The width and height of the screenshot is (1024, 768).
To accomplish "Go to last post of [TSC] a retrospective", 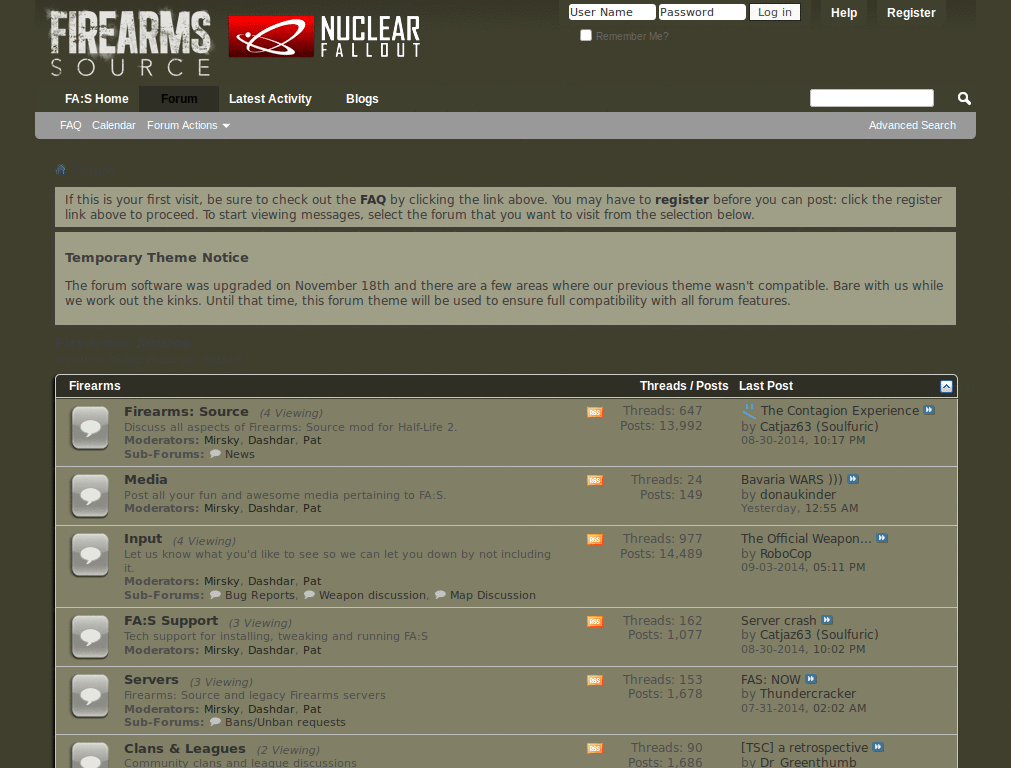I will point(878,747).
